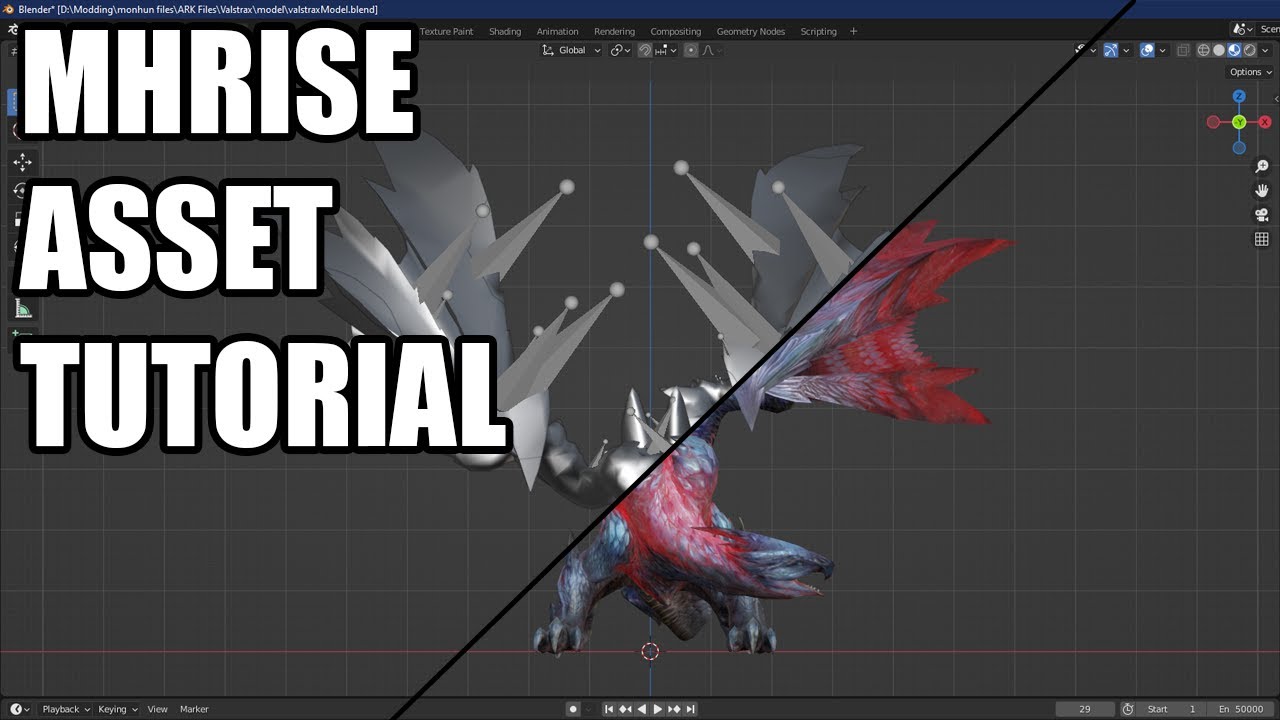Click the negative Z axis gizmo ball
This screenshot has height=720, width=1280.
point(1239,148)
